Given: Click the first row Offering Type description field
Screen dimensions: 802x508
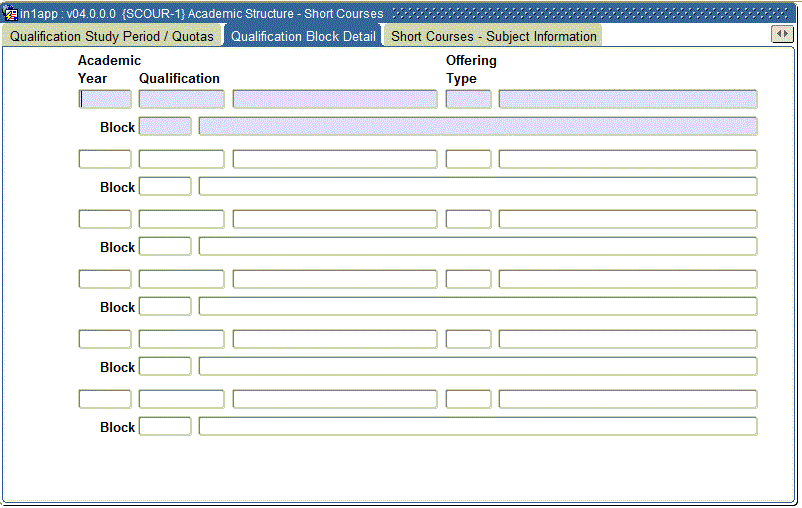Looking at the screenshot, I should 627,99.
